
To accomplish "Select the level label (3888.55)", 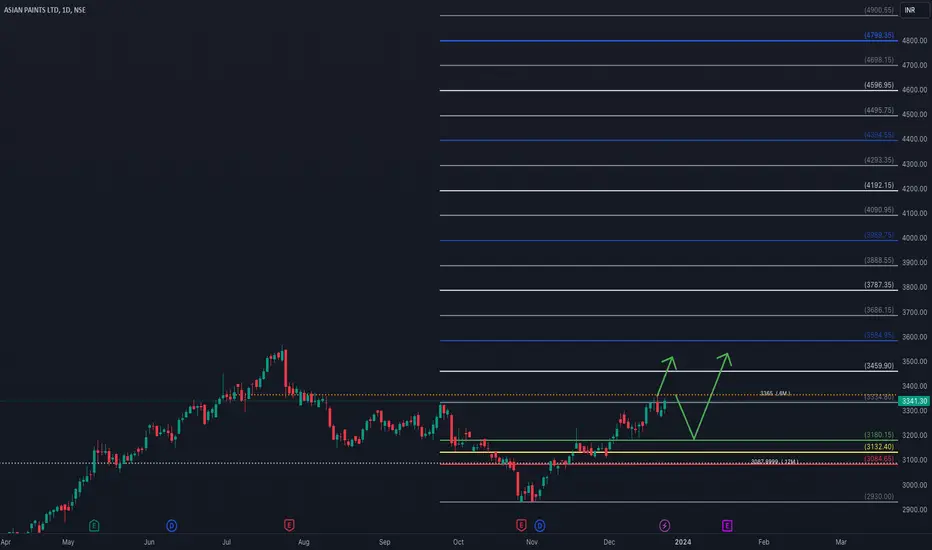I will [879, 260].
